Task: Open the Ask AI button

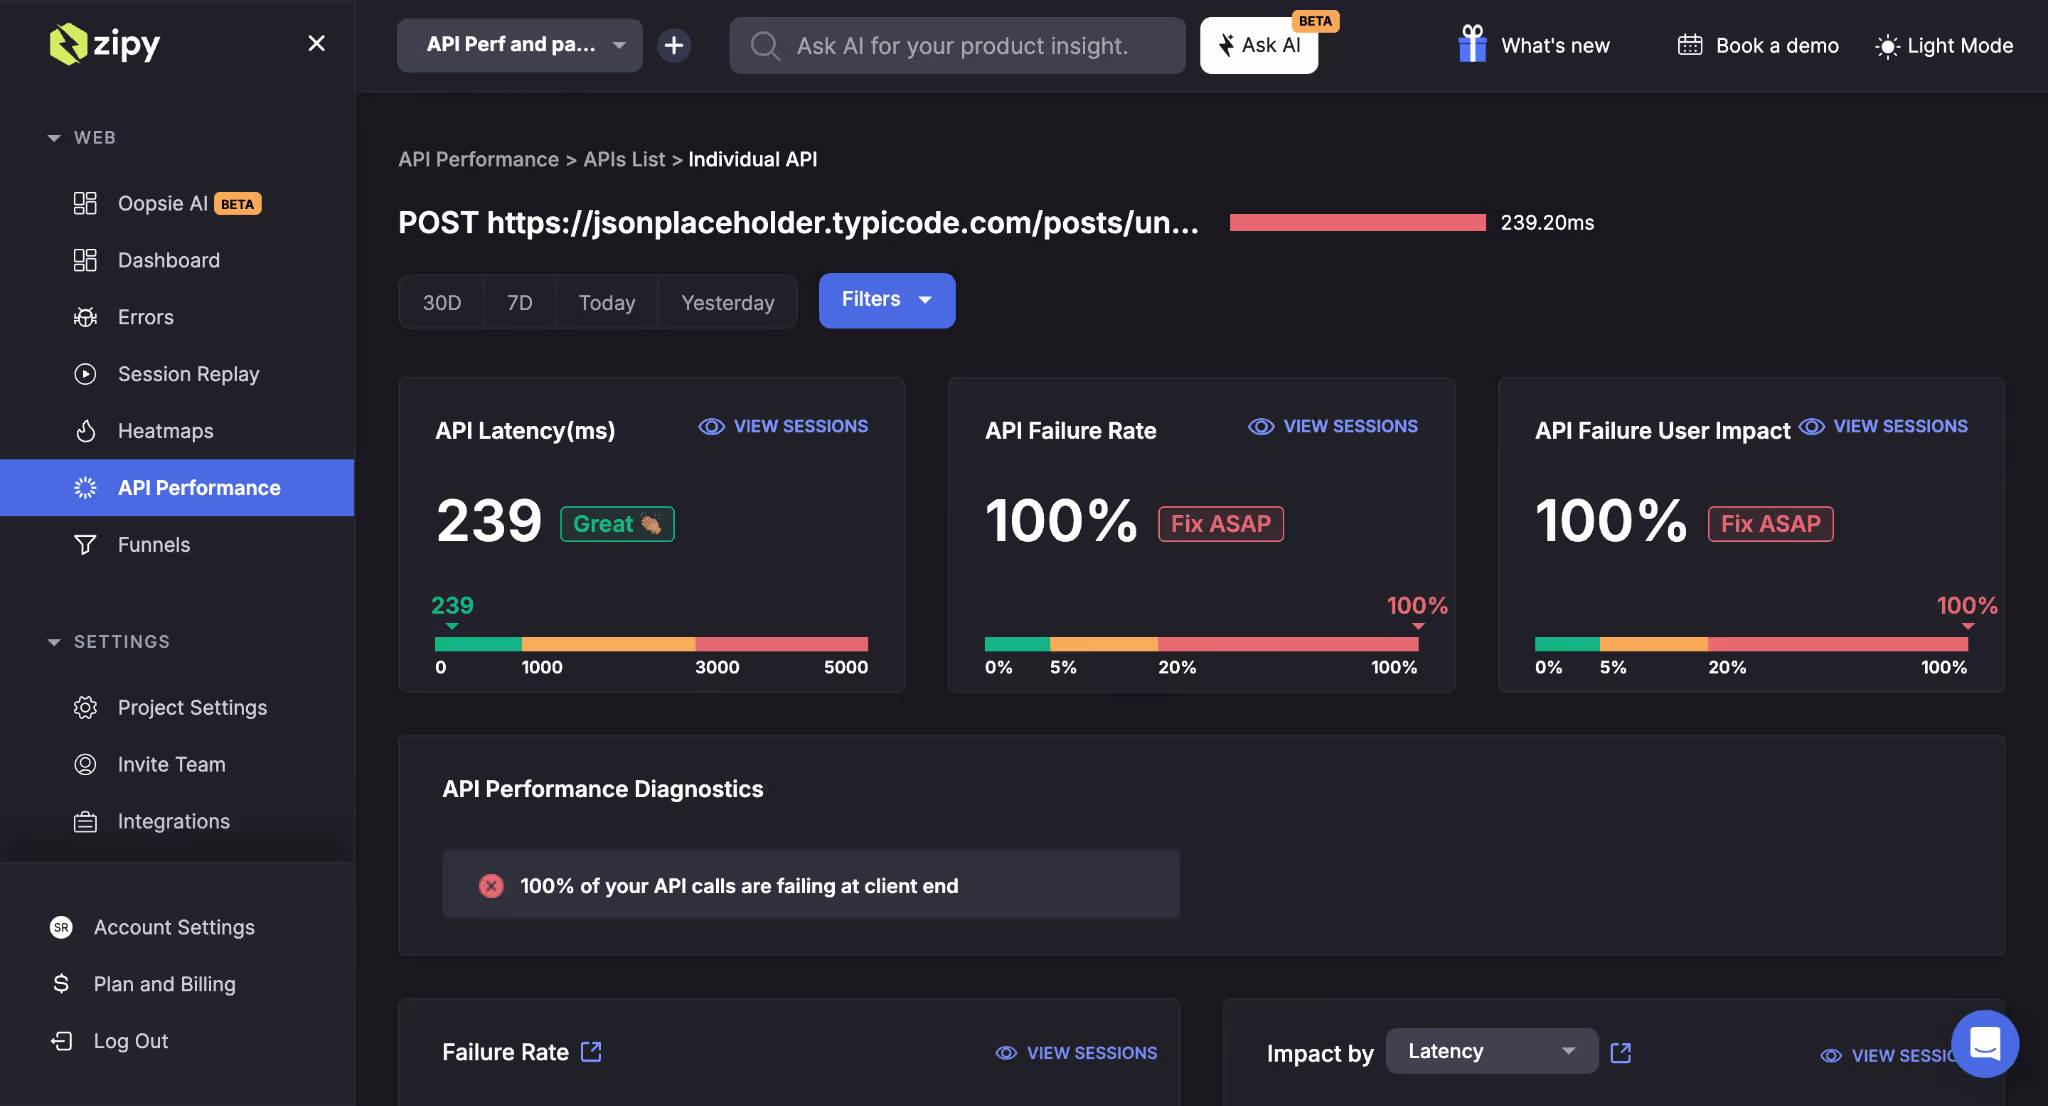Action: pos(1258,45)
